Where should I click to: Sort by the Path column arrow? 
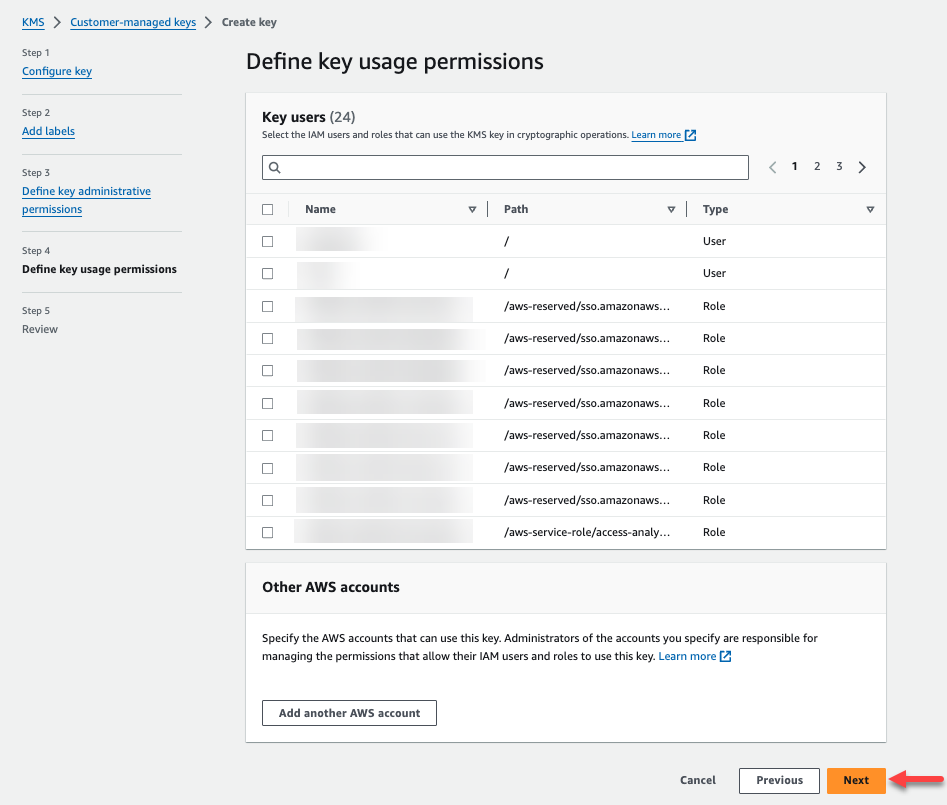click(x=671, y=210)
